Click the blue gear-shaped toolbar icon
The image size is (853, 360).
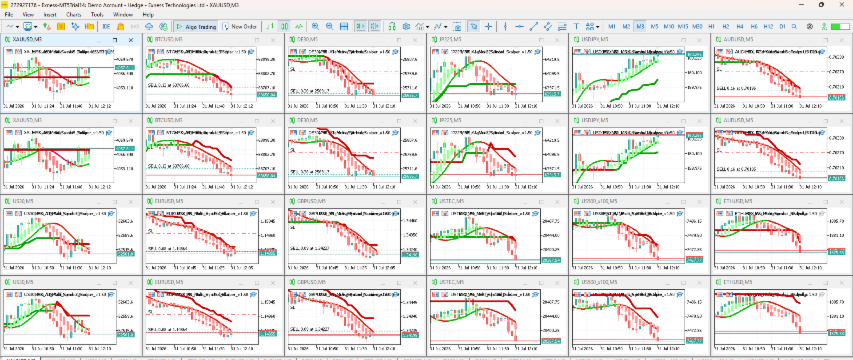tap(406, 26)
